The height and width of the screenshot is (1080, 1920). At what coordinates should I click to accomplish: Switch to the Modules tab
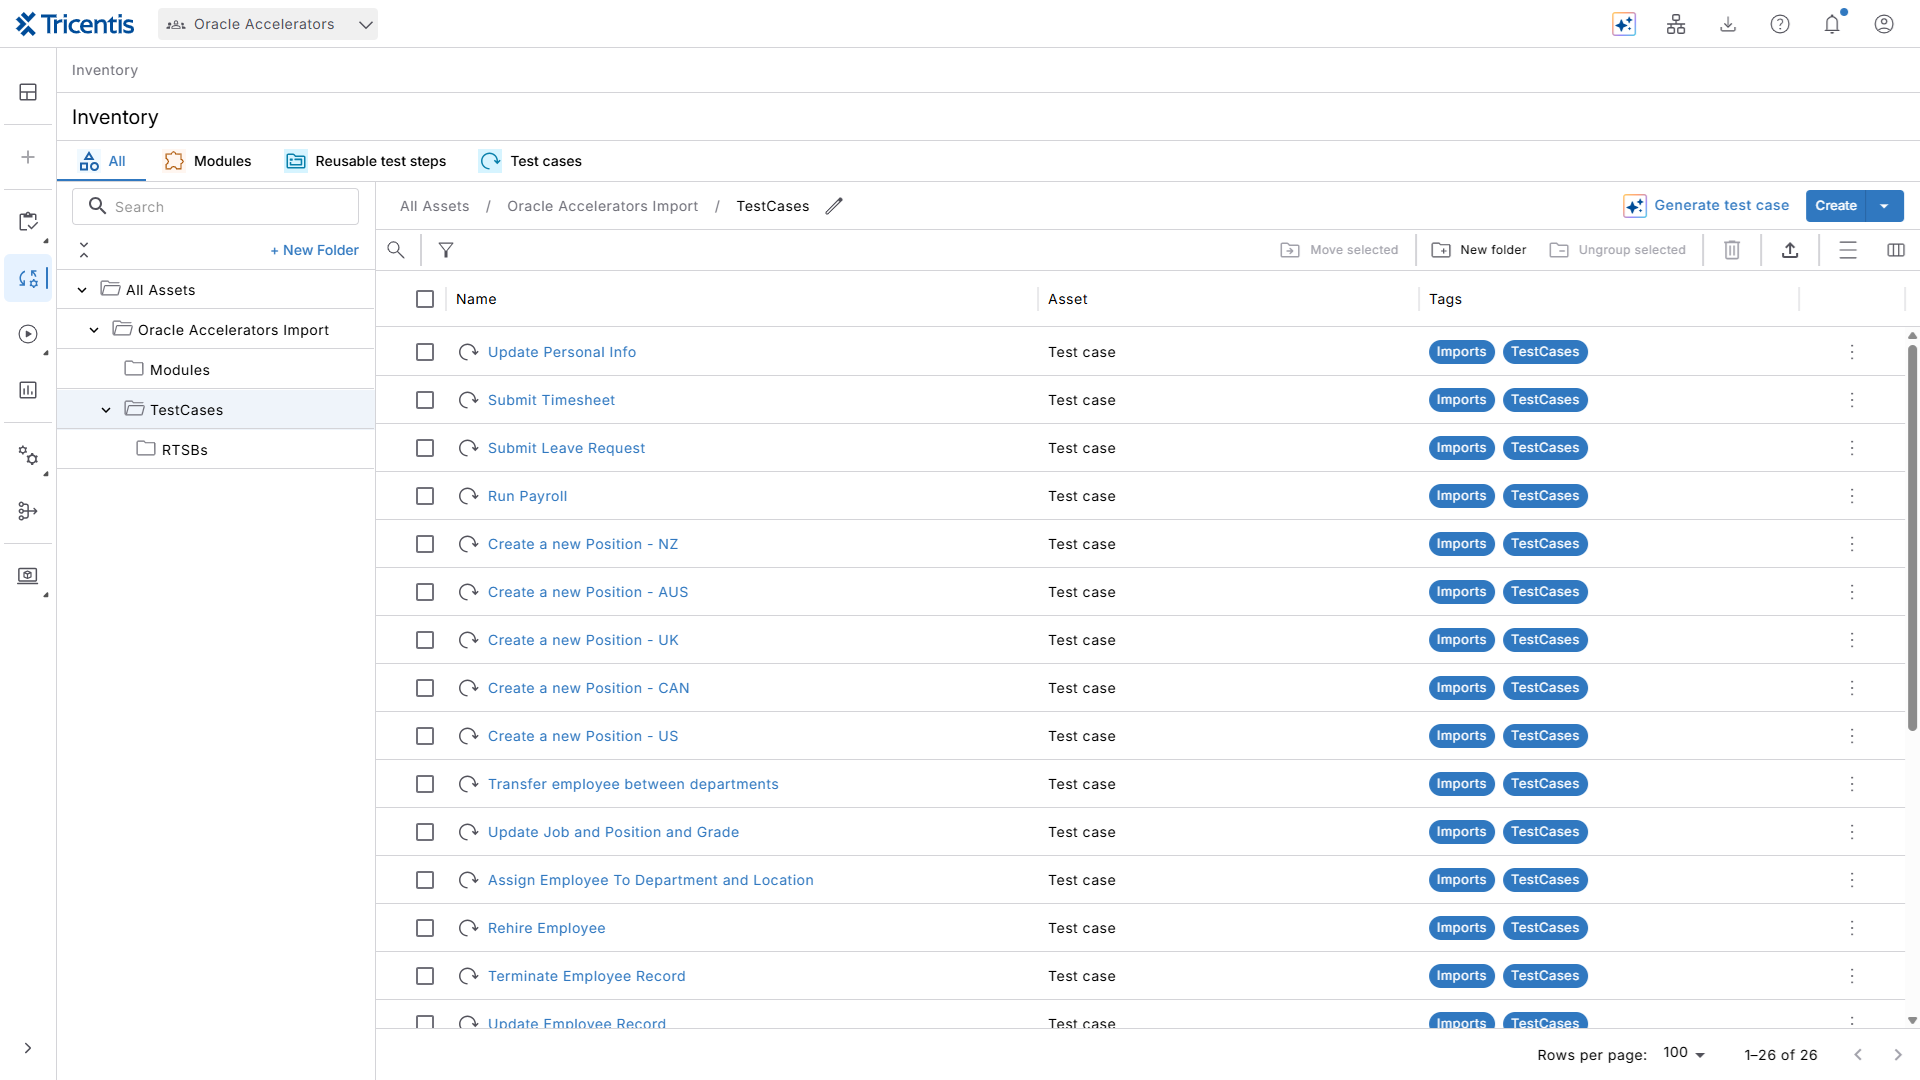tap(208, 161)
